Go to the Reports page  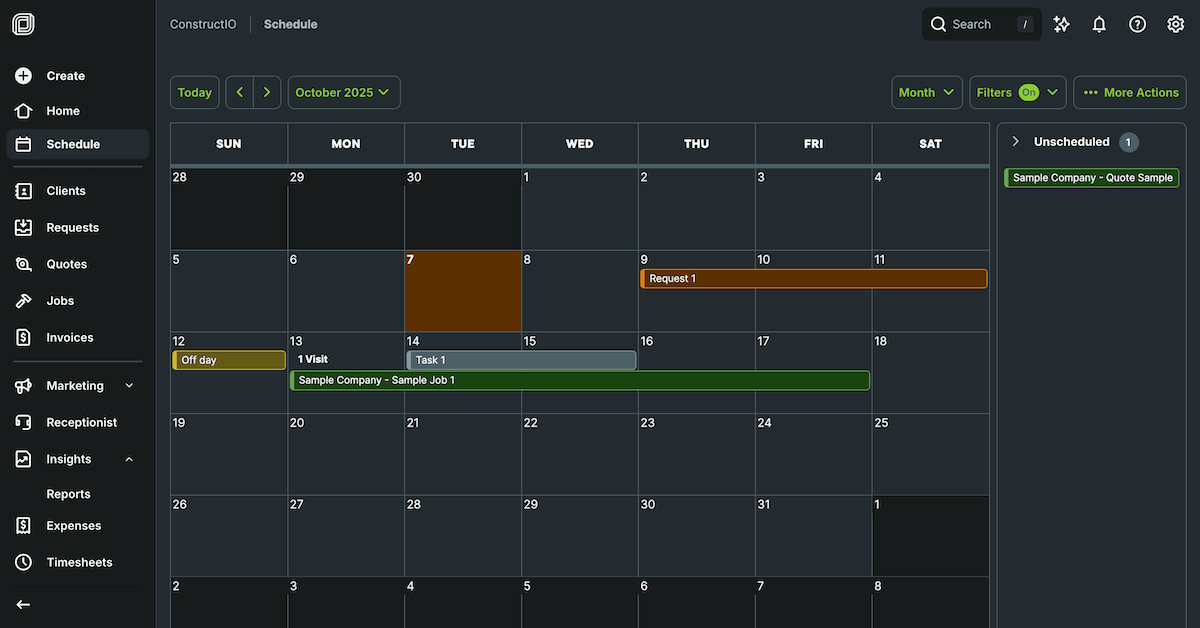68,493
